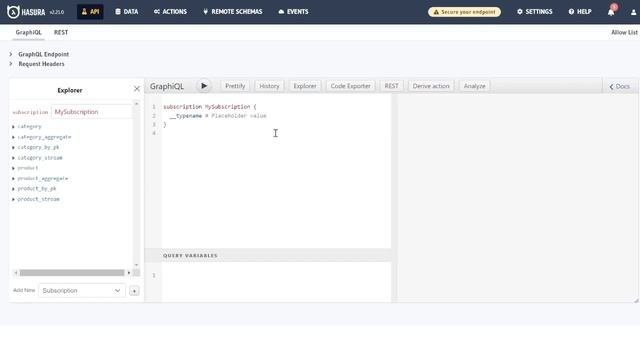640x360 pixels.
Task: Click the __typename line in editor
Action: click(x=218, y=116)
